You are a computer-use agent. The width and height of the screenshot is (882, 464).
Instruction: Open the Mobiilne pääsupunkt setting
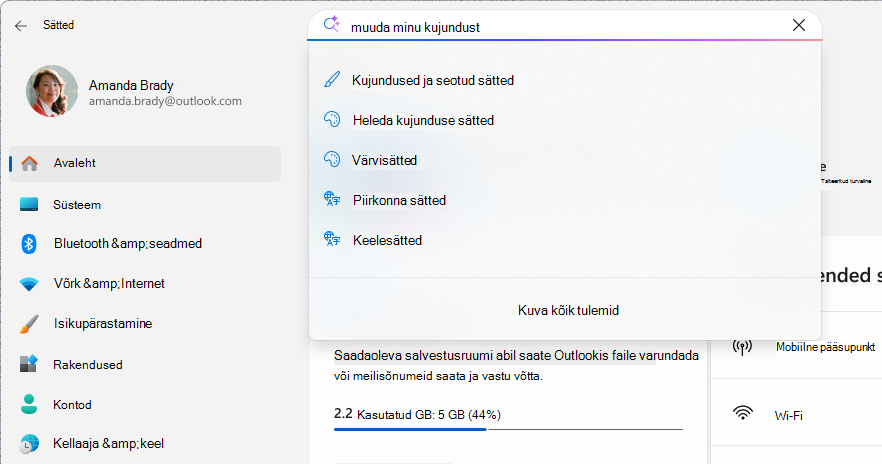[825, 347]
